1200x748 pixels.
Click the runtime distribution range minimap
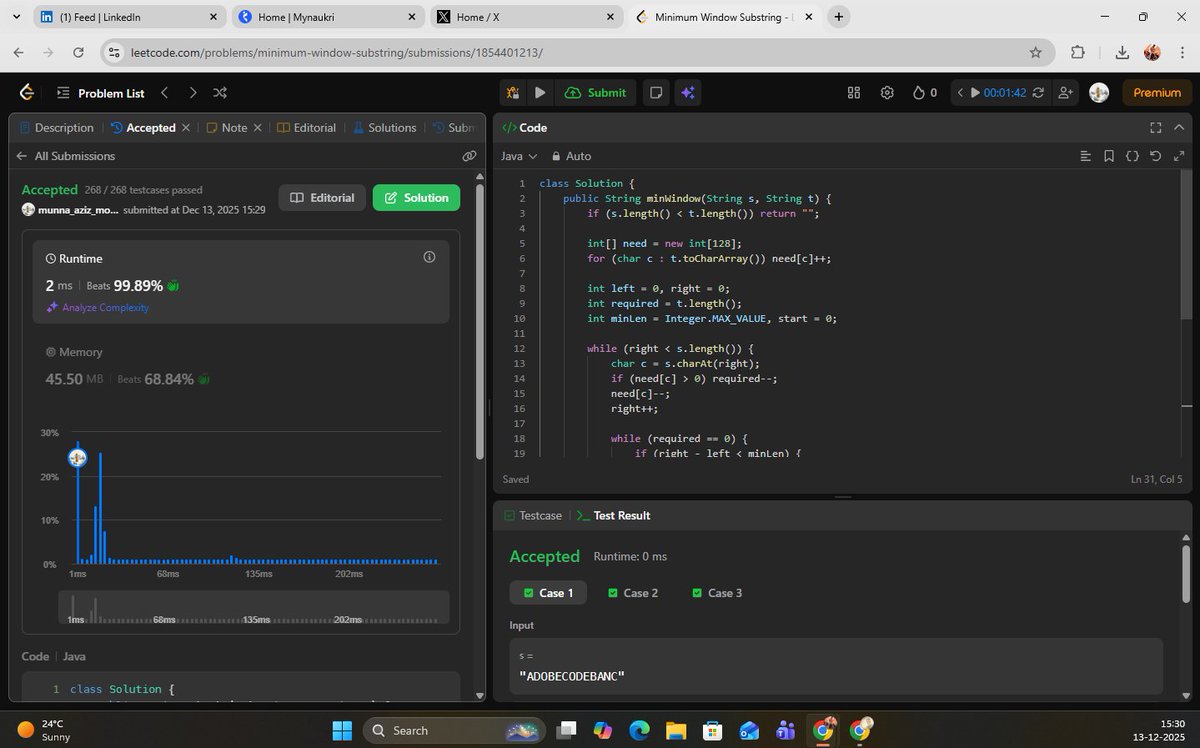254,608
